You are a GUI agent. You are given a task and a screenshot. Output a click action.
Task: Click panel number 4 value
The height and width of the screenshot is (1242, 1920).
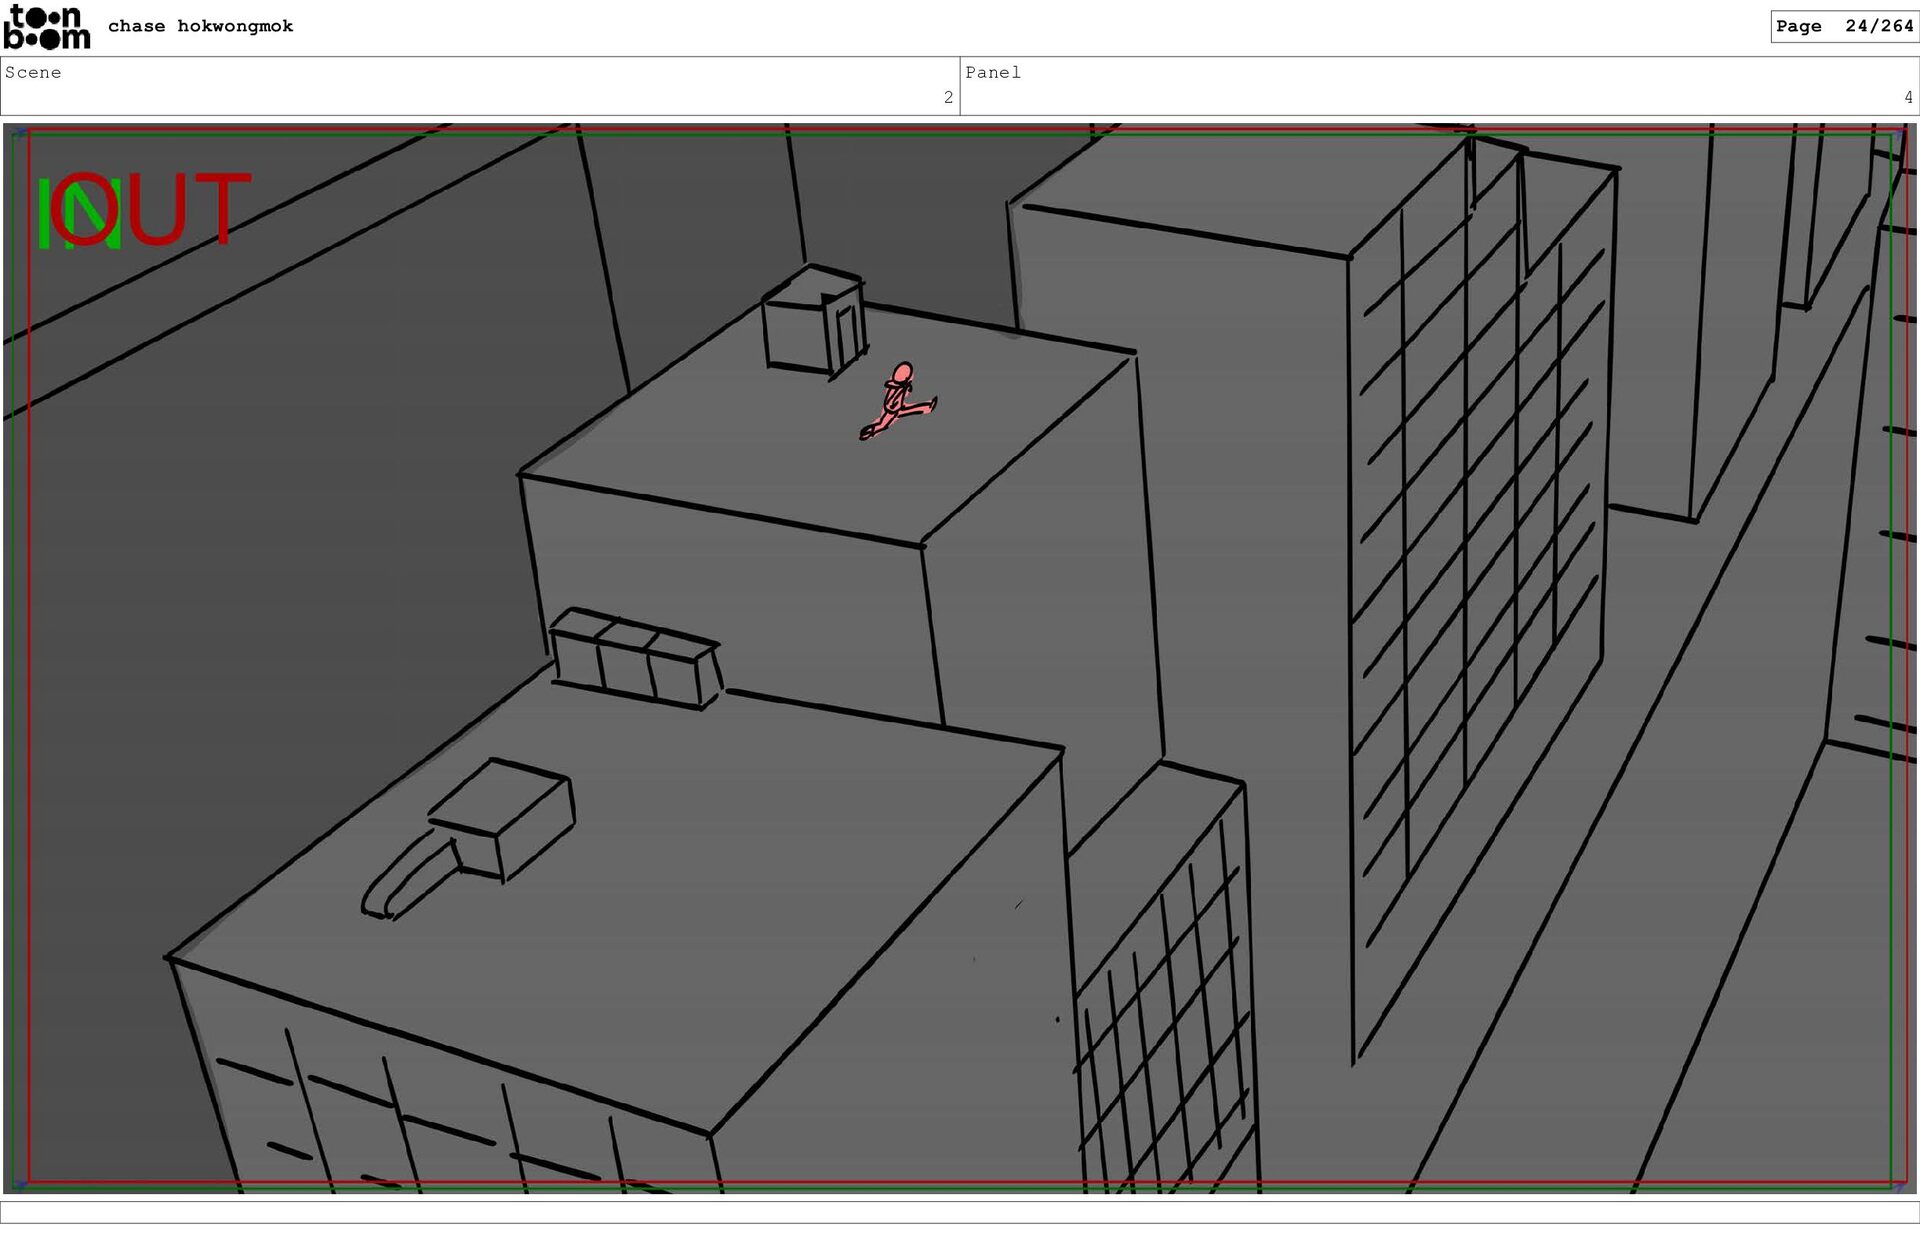coord(1908,98)
